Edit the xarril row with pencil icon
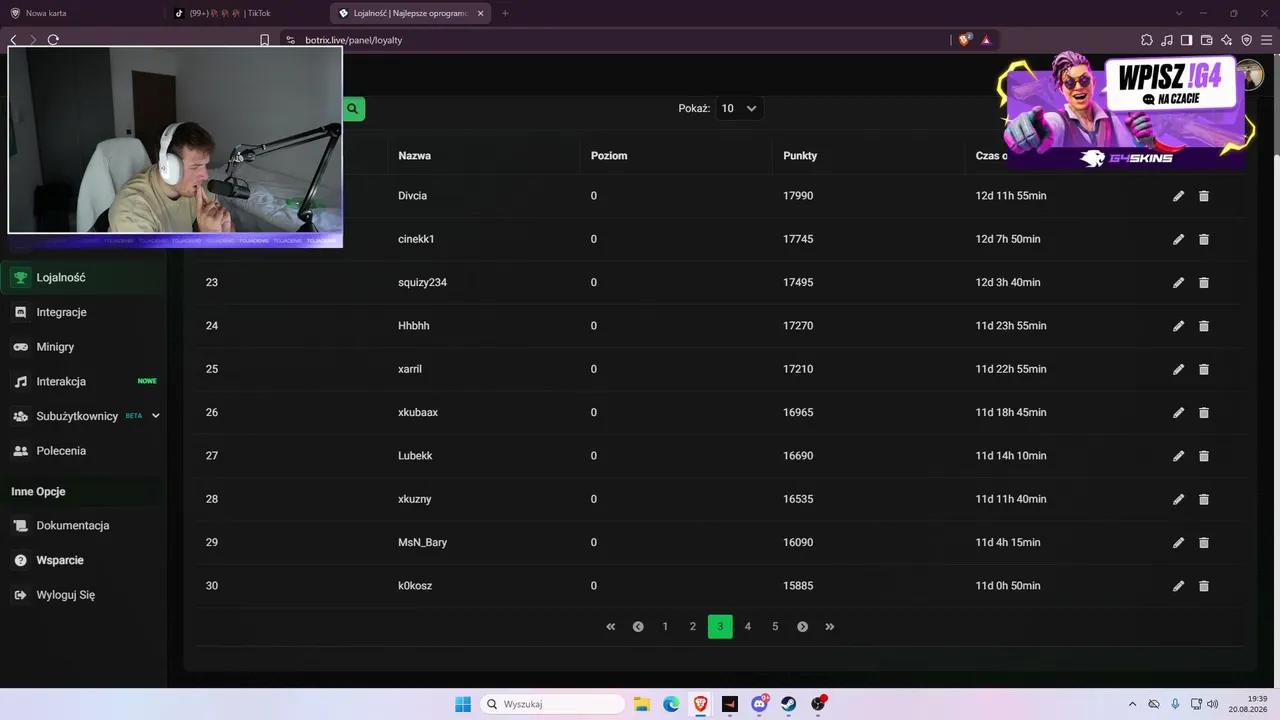1280x720 pixels. 1178,369
